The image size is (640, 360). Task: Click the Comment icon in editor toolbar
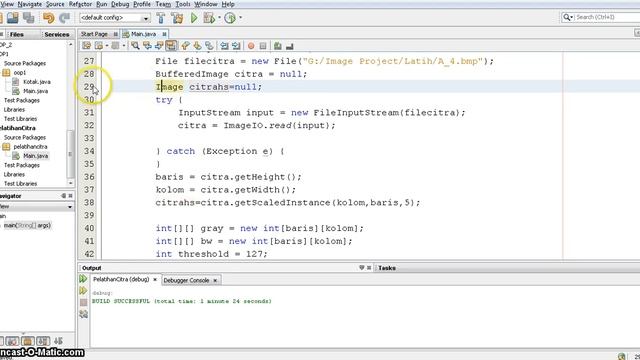coord(278,46)
